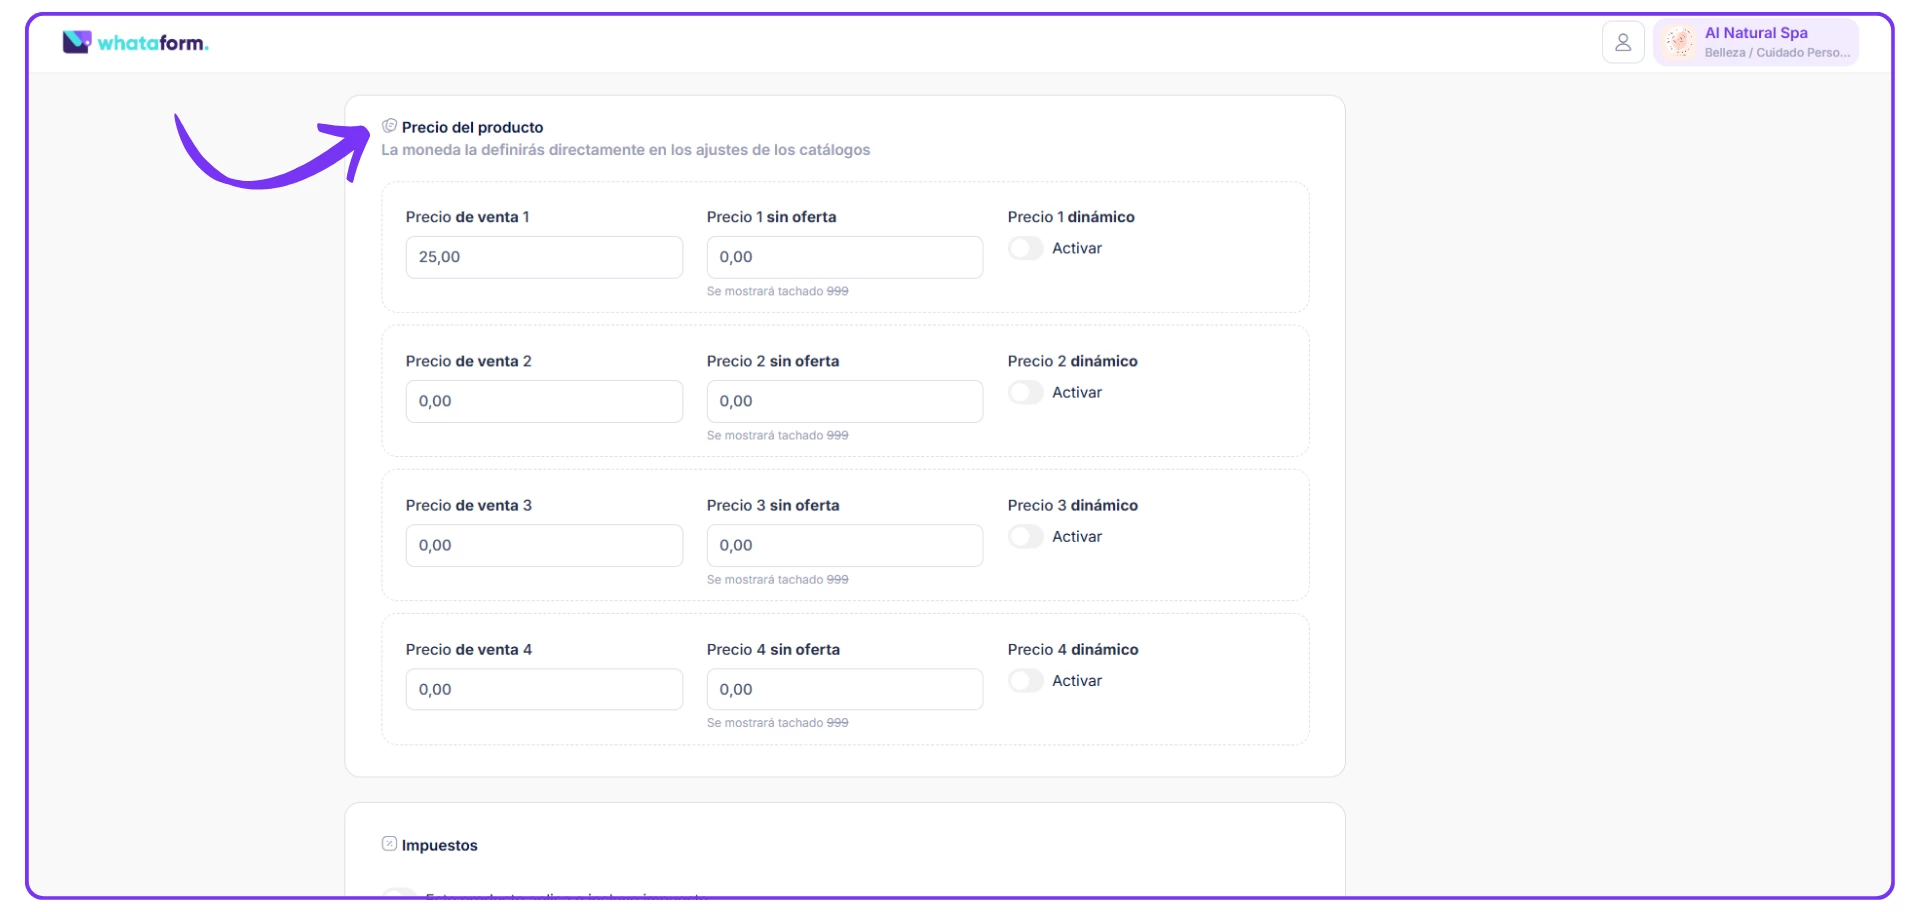
Task: Click the Al Natural Spa avatar image
Action: [x=1680, y=42]
